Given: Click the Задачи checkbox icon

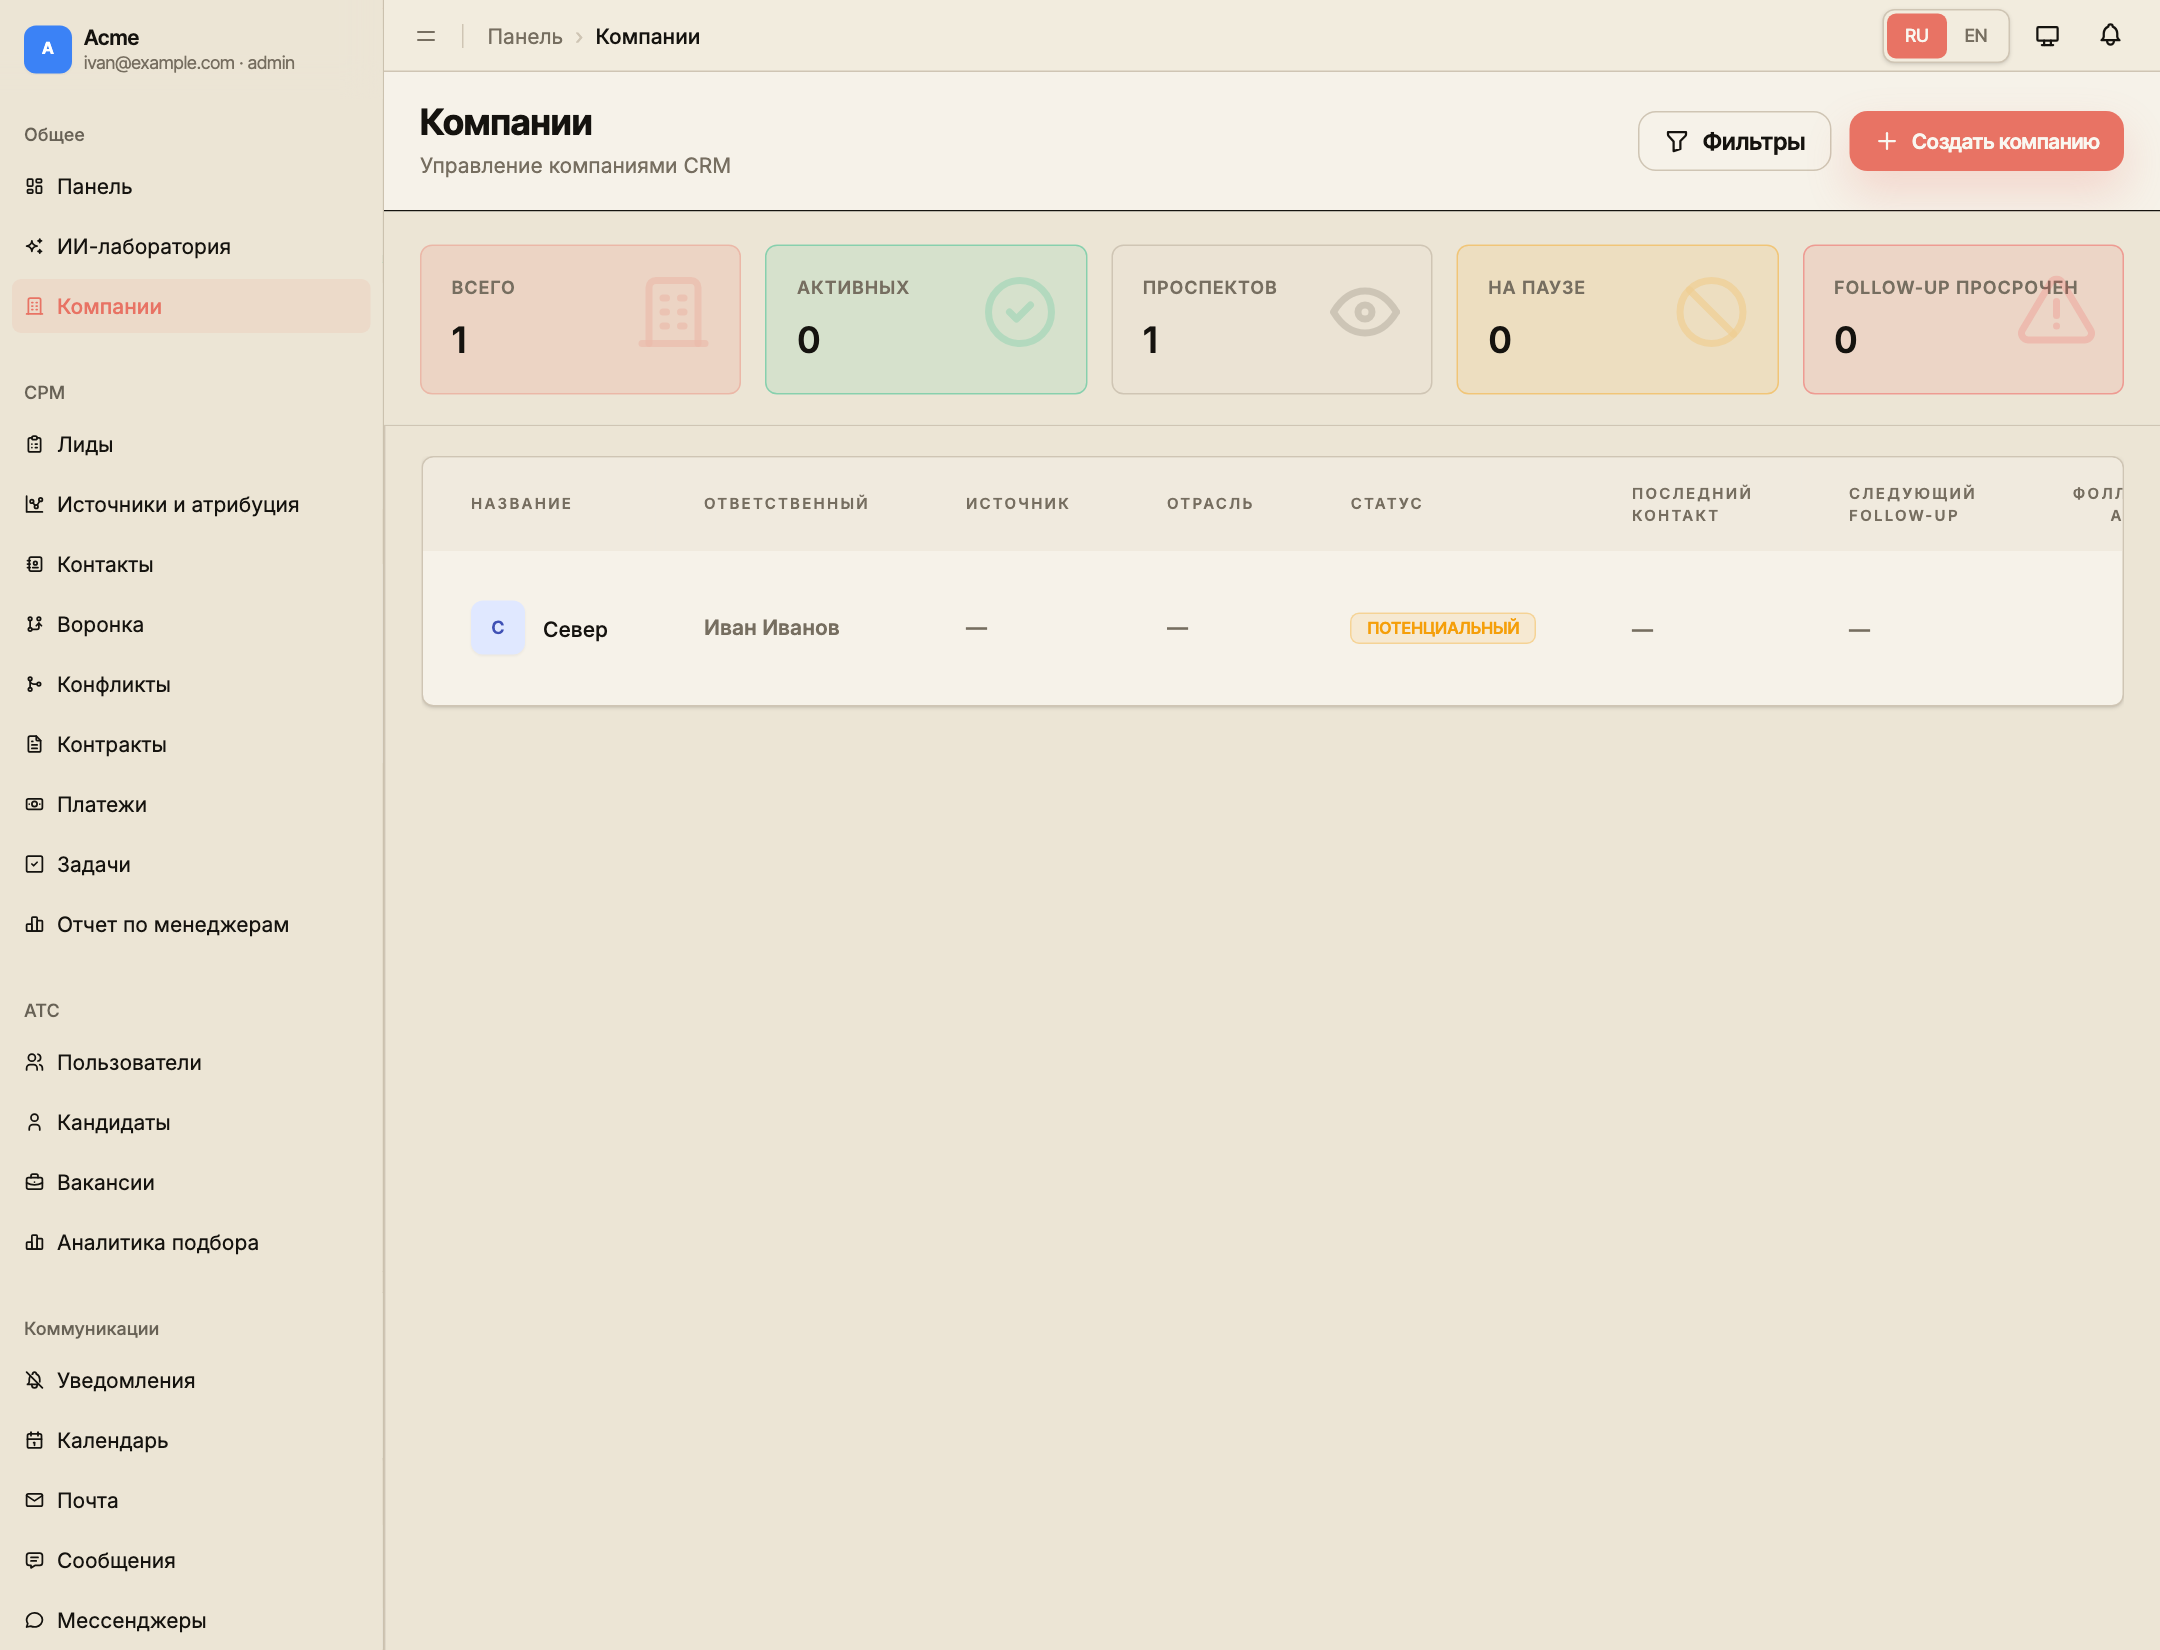Looking at the screenshot, I should (x=34, y=864).
